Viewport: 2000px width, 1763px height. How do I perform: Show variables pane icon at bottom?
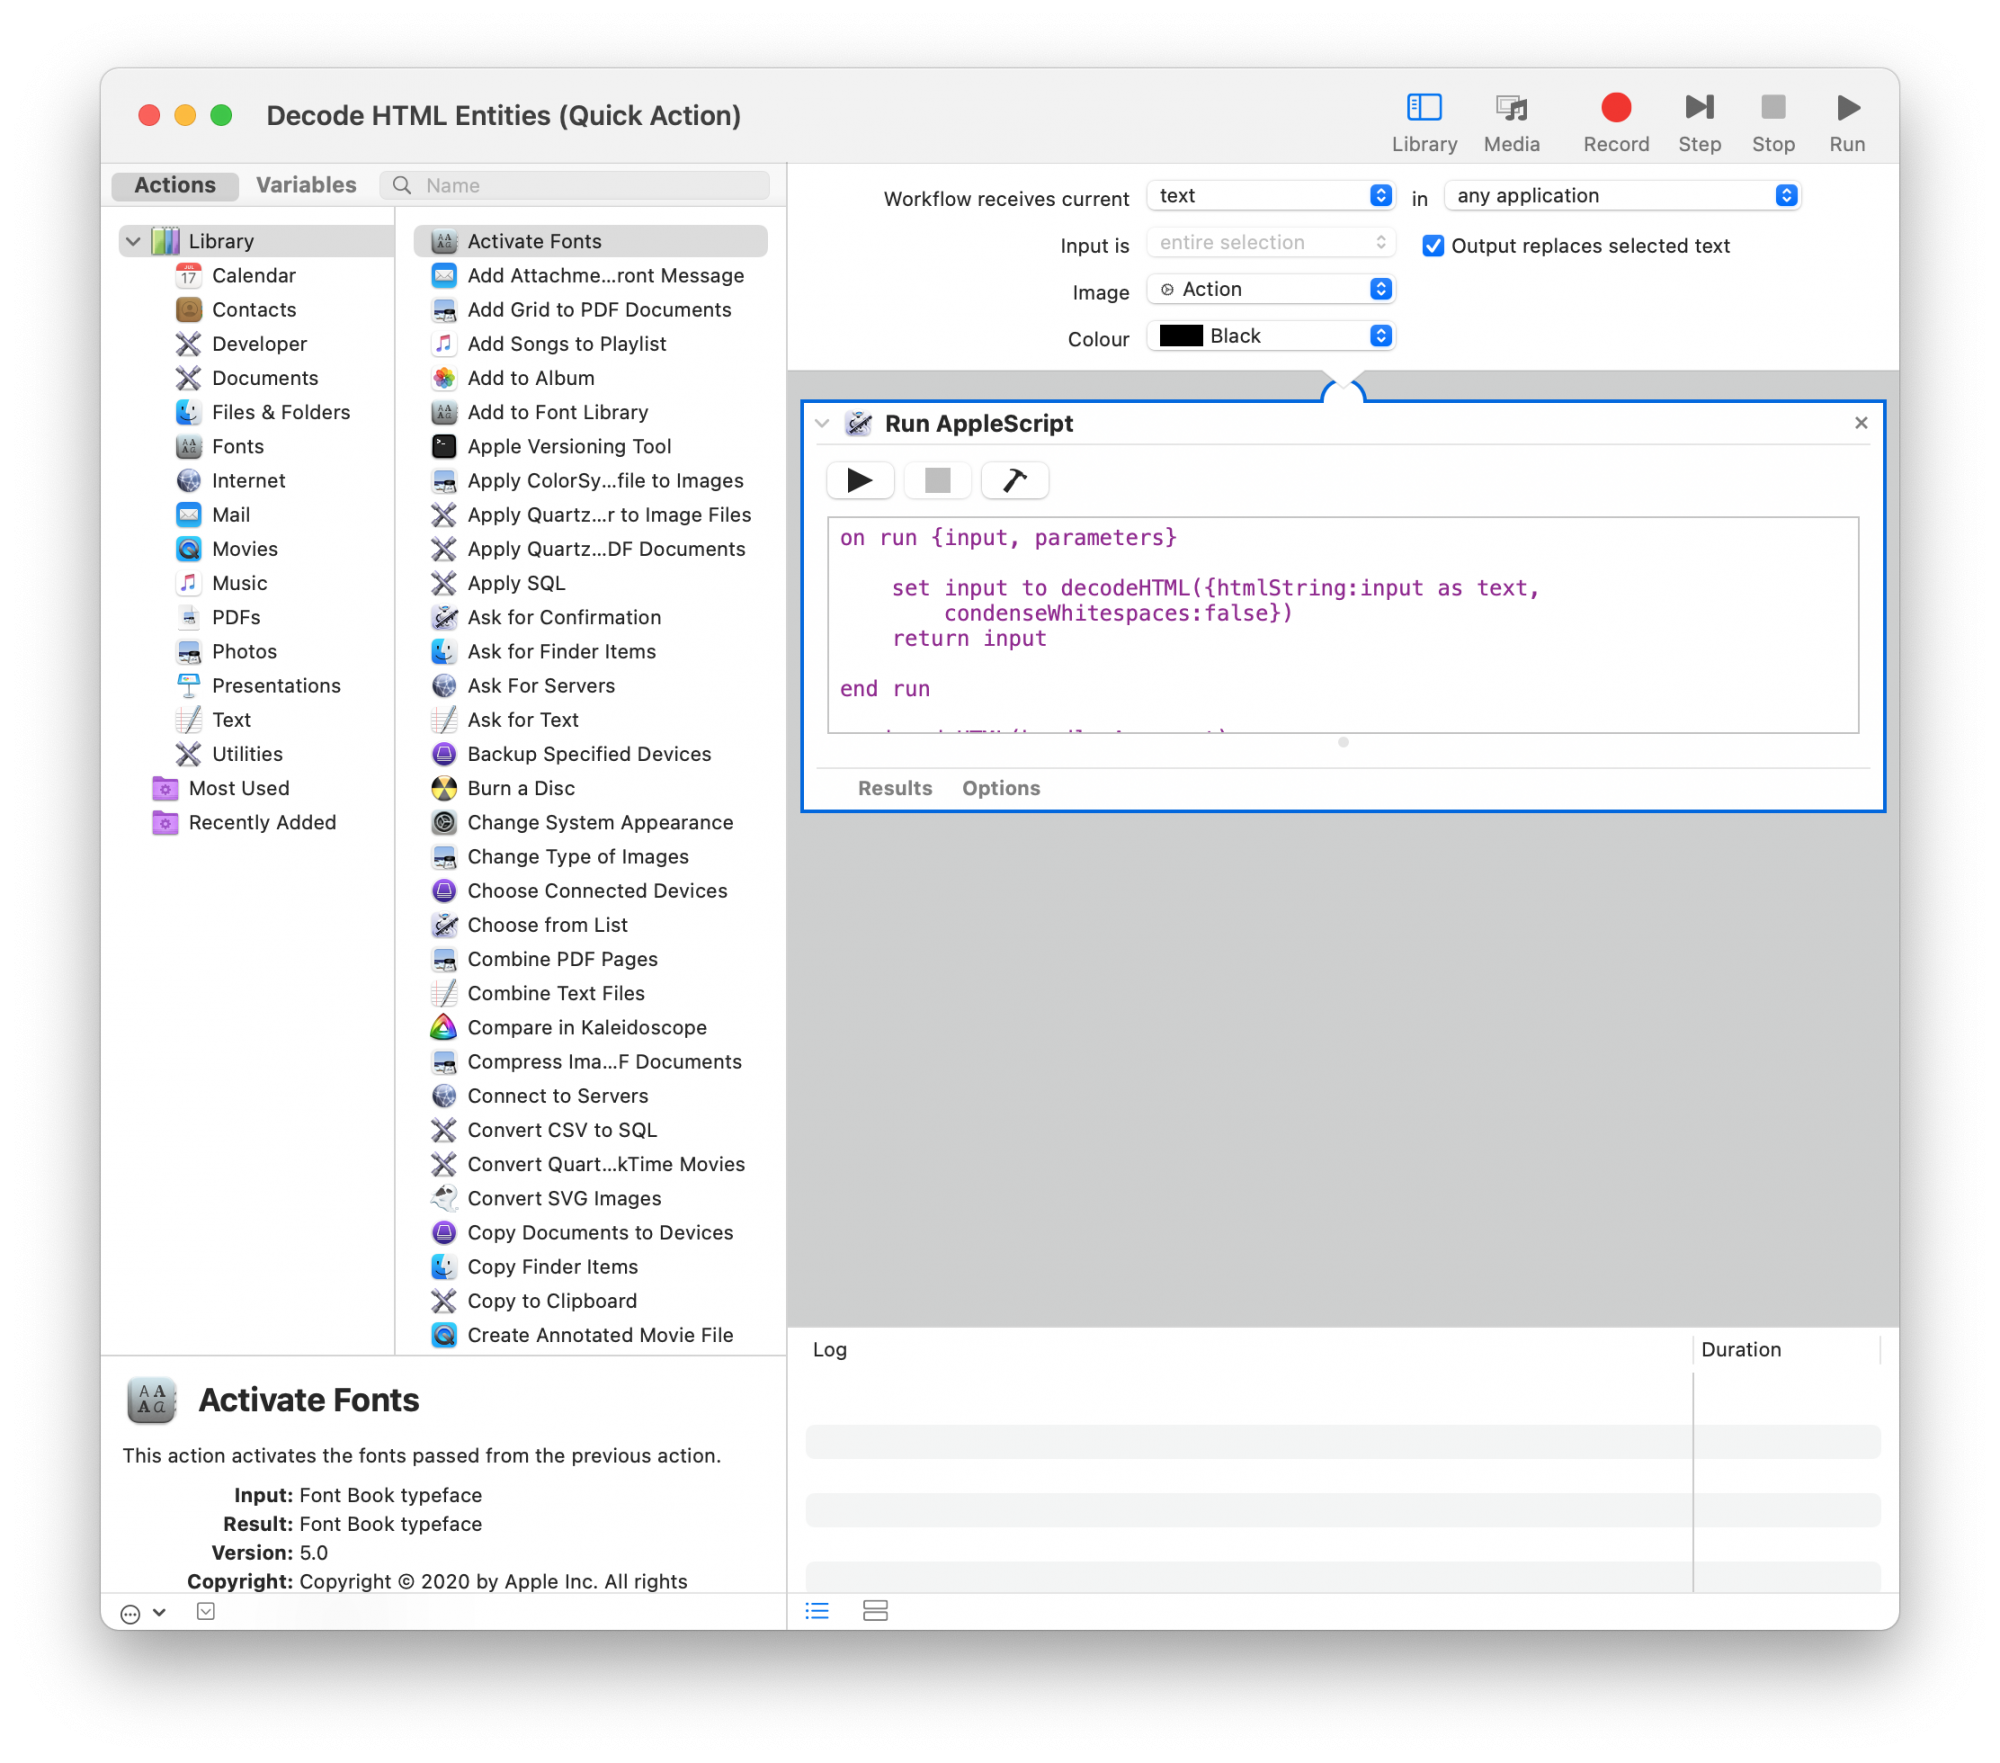(875, 1610)
